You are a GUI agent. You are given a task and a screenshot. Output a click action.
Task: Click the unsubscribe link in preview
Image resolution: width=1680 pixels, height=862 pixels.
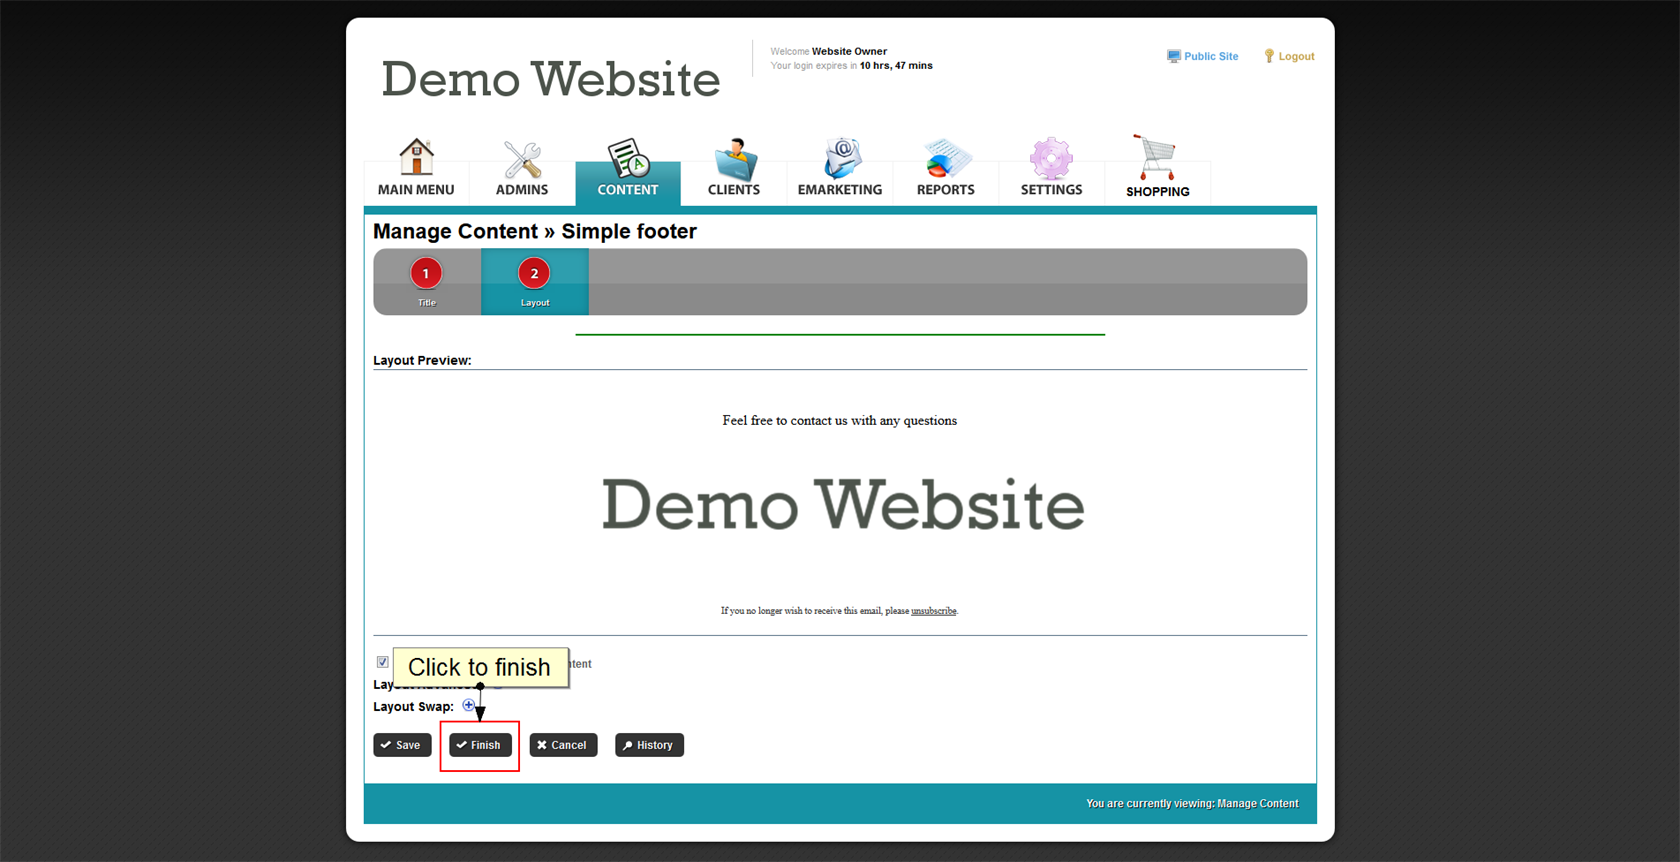[933, 611]
